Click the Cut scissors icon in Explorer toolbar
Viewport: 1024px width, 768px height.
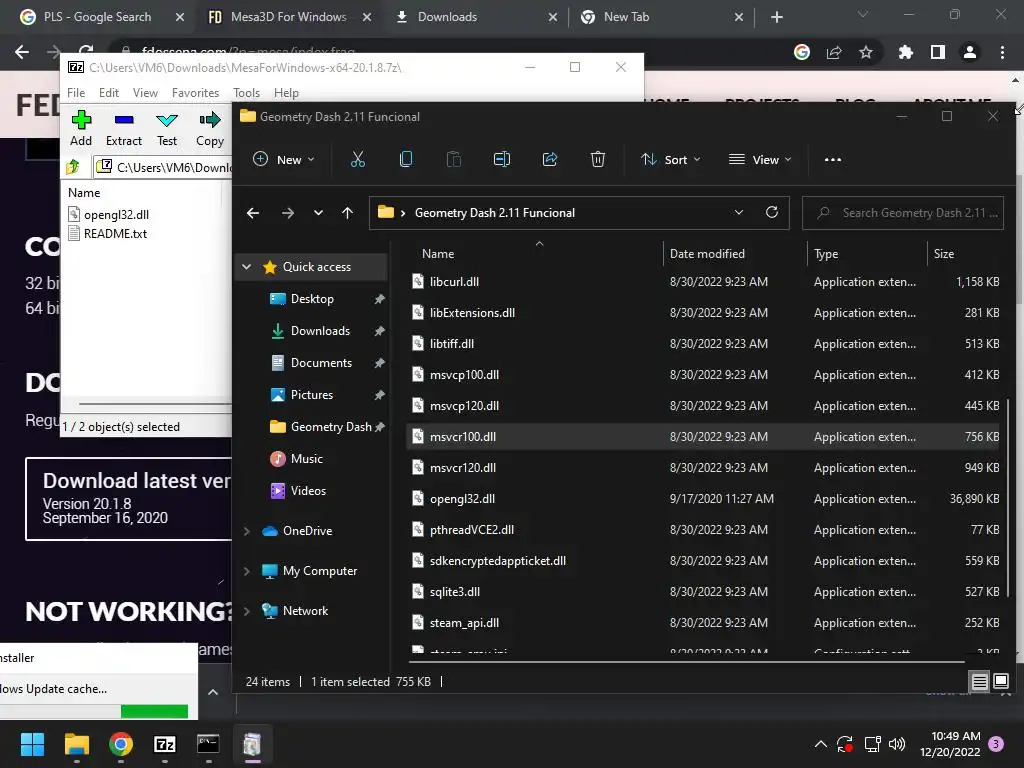pyautogui.click(x=358, y=159)
